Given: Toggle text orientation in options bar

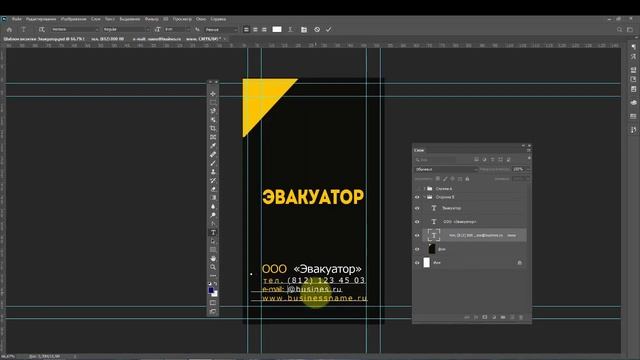Looking at the screenshot, I should [41, 29].
